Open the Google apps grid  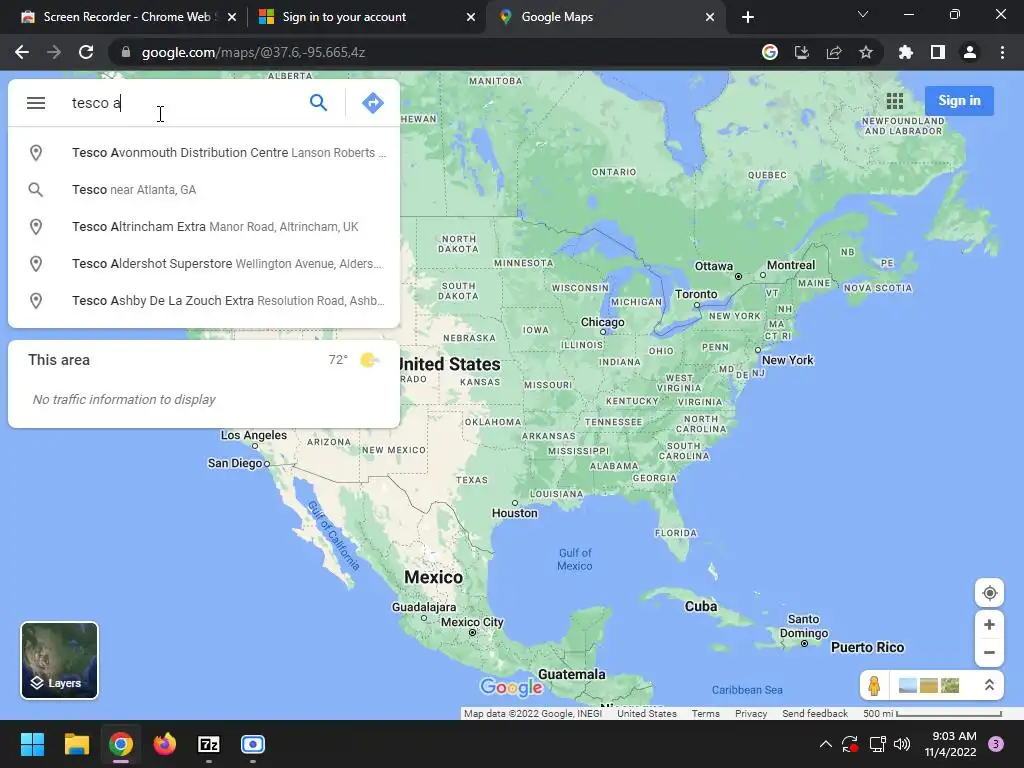tap(895, 101)
